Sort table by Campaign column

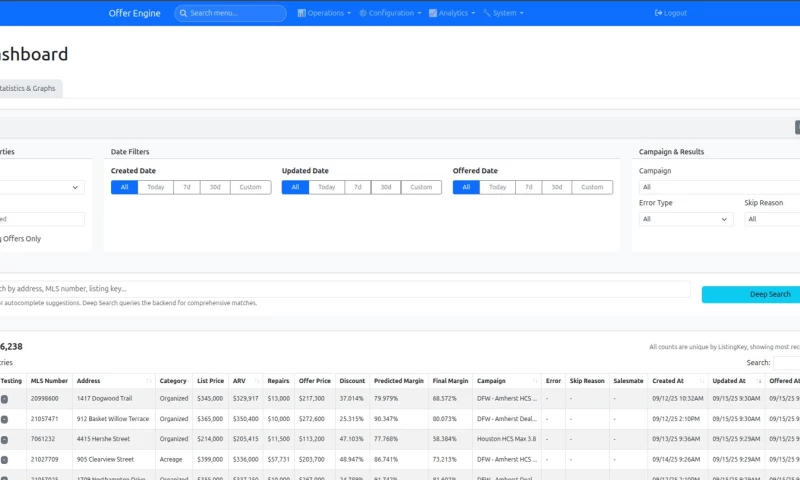pos(507,381)
